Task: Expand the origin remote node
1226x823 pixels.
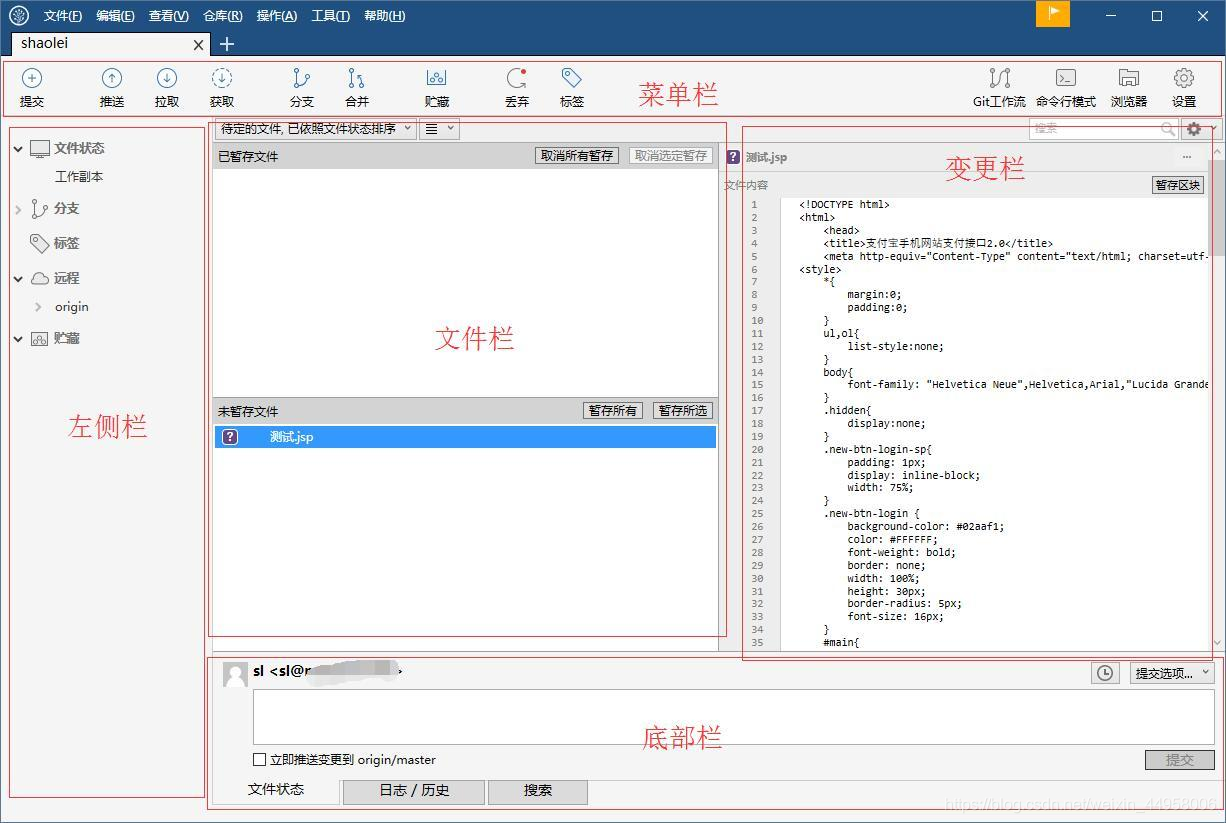Action: (38, 307)
